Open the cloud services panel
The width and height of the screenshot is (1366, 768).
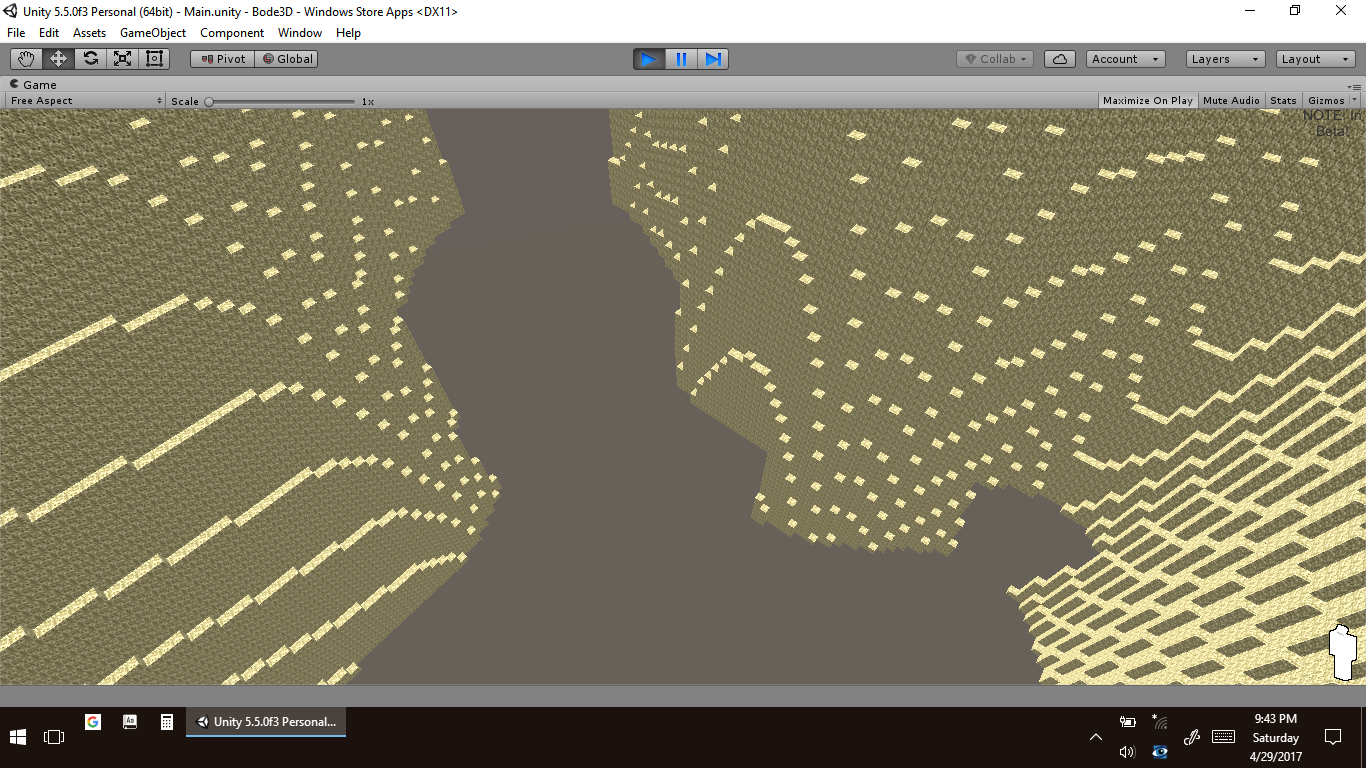[1059, 59]
